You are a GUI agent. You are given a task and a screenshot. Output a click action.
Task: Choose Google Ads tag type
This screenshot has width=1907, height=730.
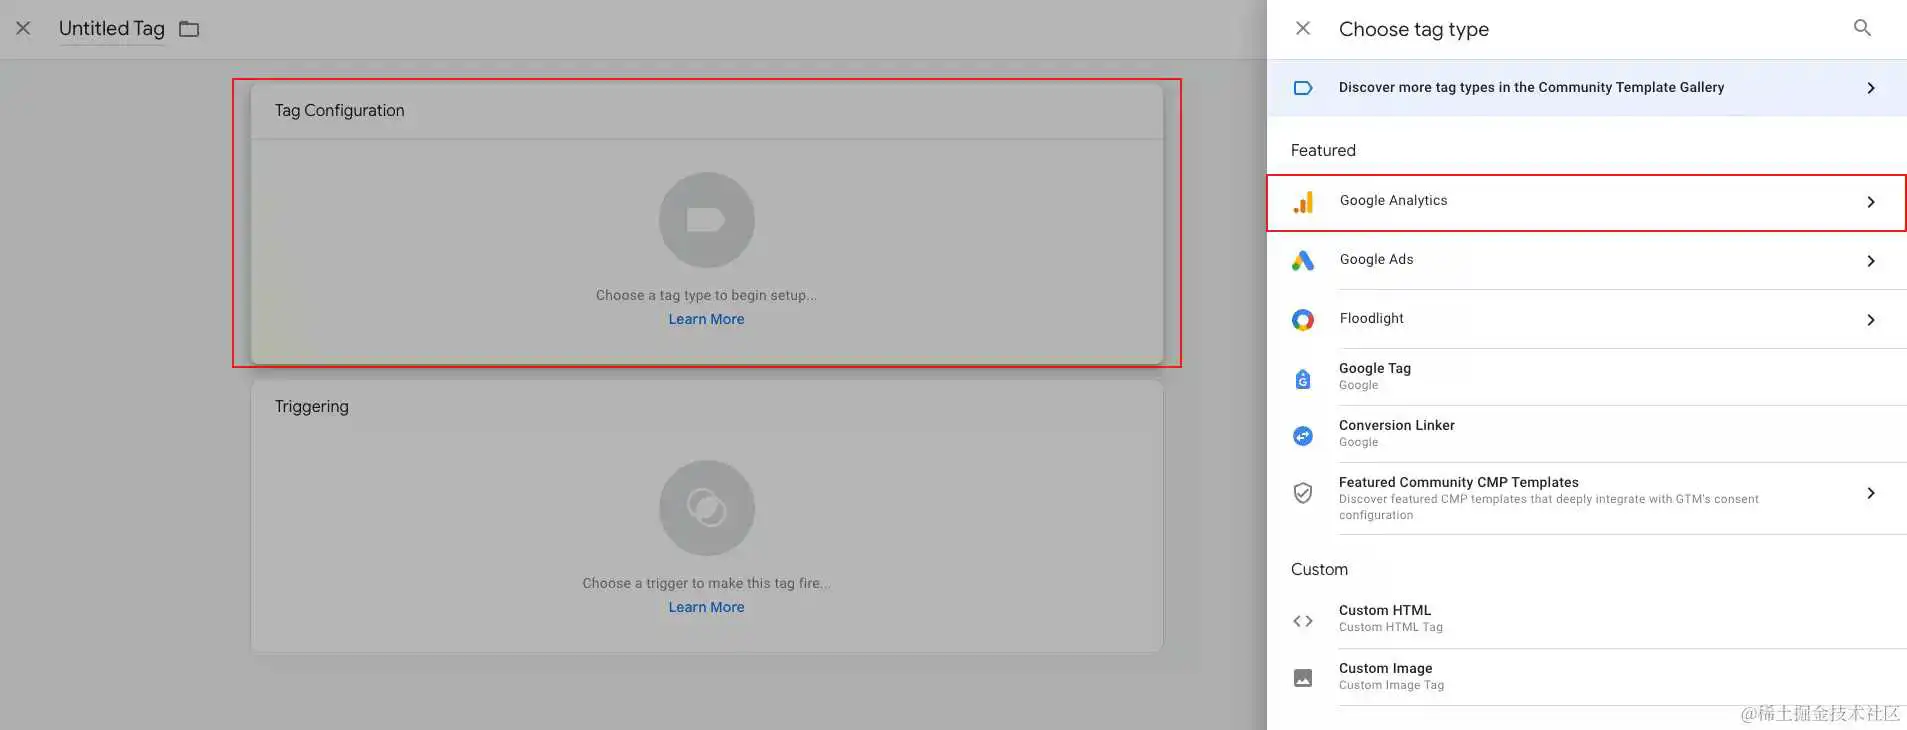[x=1586, y=261]
